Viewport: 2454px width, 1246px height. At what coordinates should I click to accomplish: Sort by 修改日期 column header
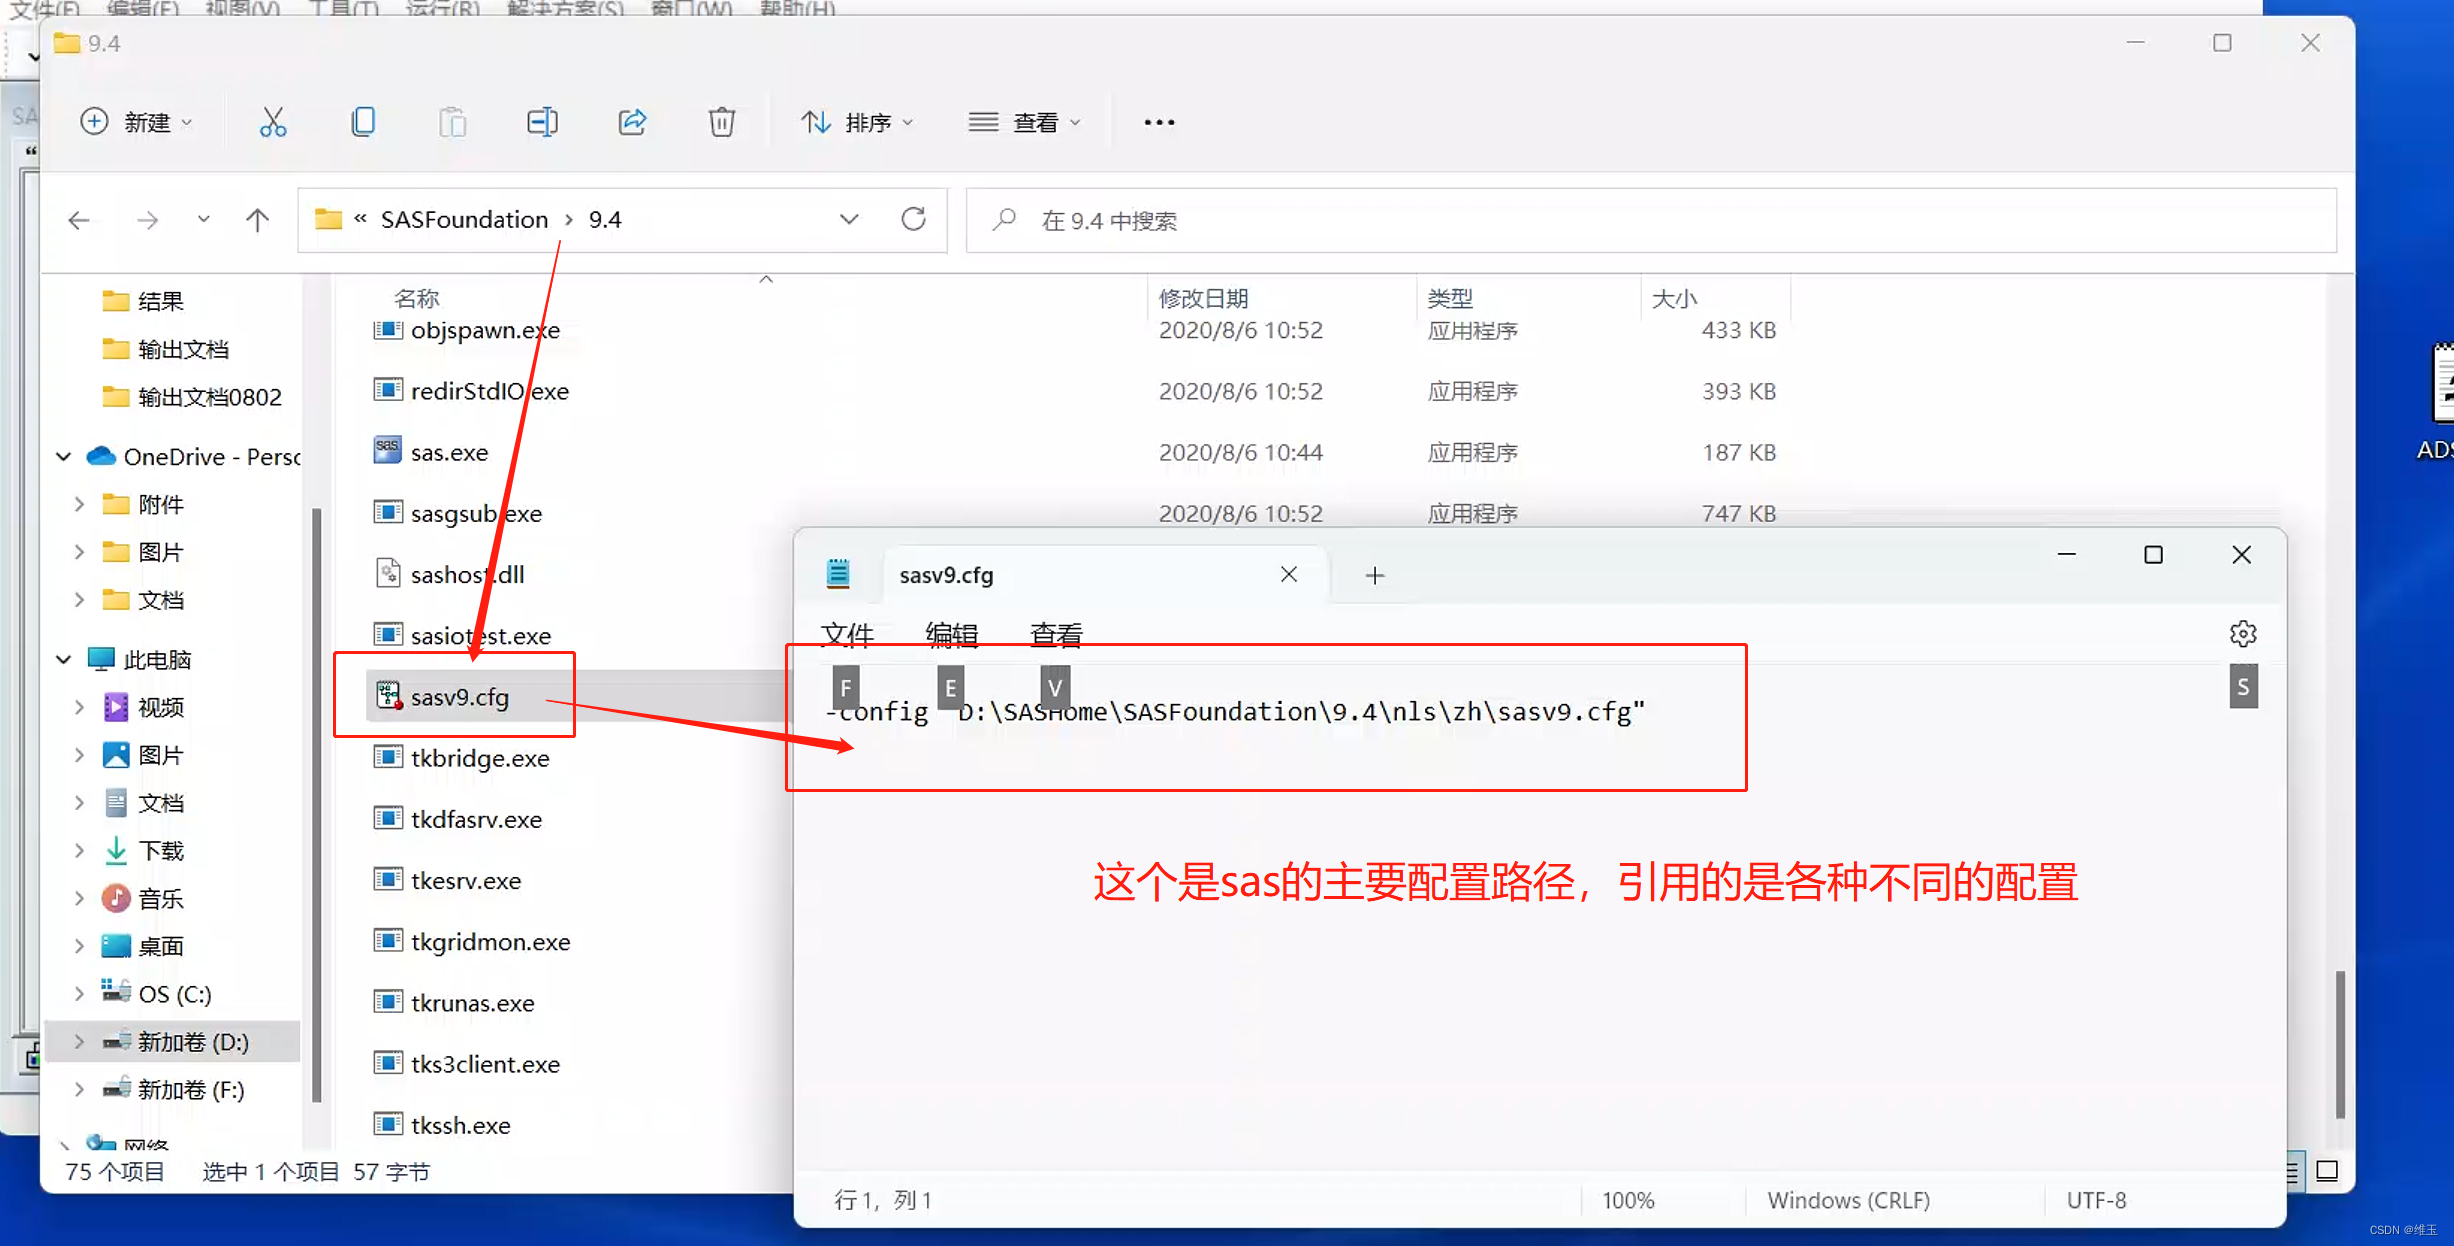point(1203,298)
